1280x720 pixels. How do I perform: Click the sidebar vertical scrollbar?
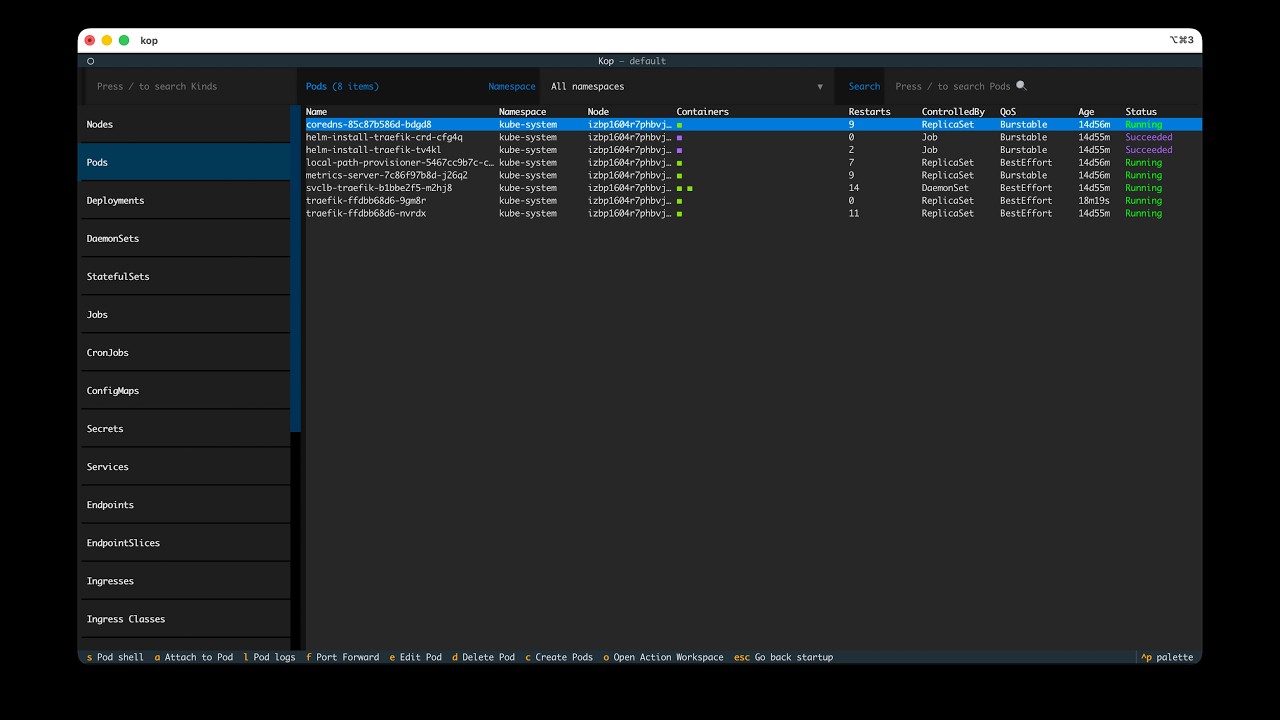coord(295,268)
